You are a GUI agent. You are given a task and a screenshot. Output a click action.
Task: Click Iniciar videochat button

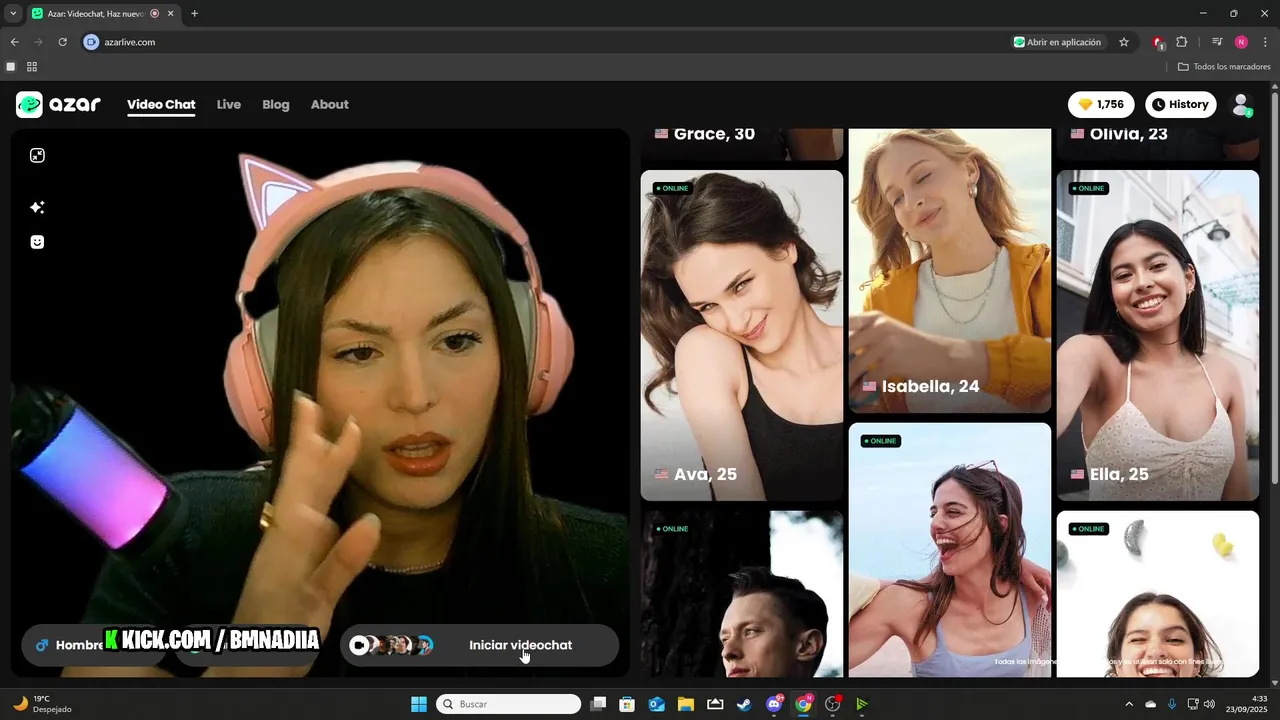480,645
